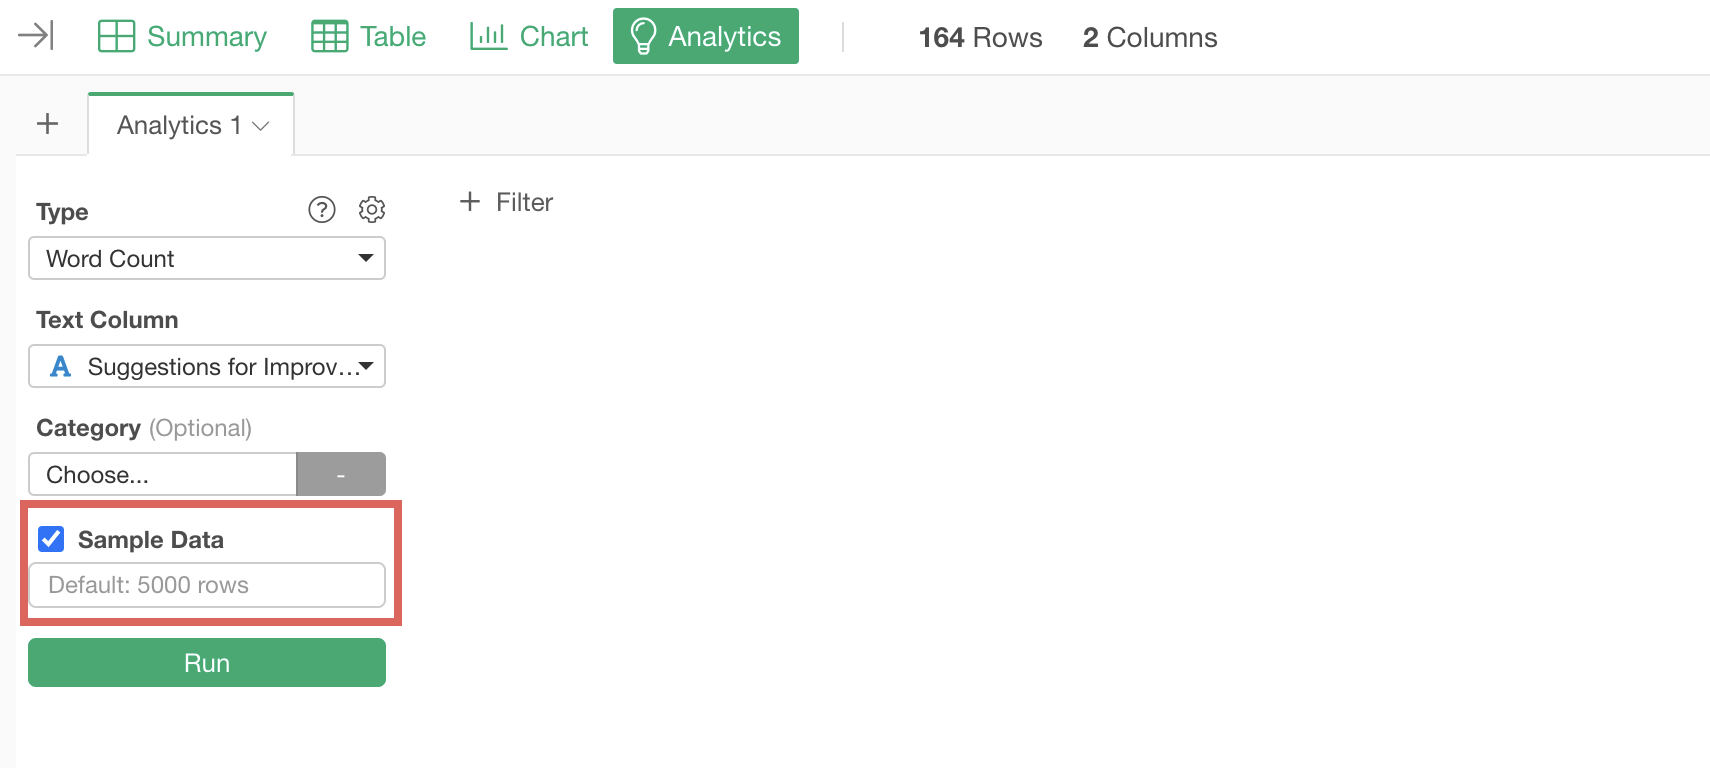Image resolution: width=1710 pixels, height=768 pixels.
Task: Click the Chart bar-graph icon
Action: (x=488, y=36)
